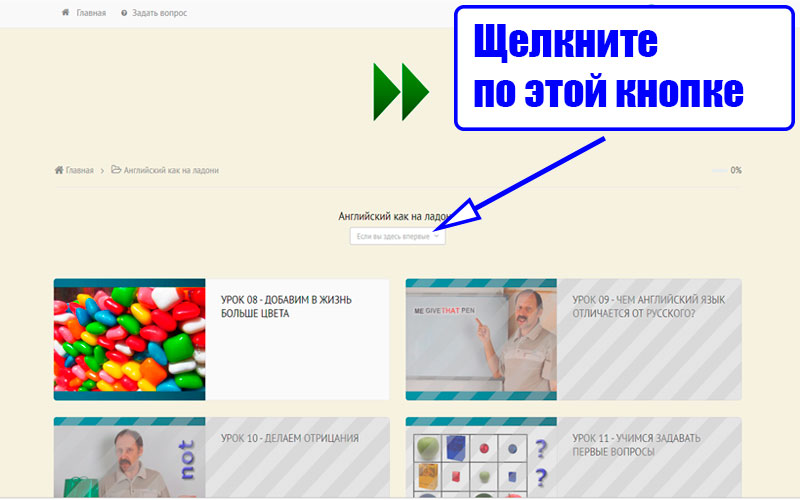The width and height of the screenshot is (800, 500).
Task: Open the Главная top menu link
Action: coord(91,13)
